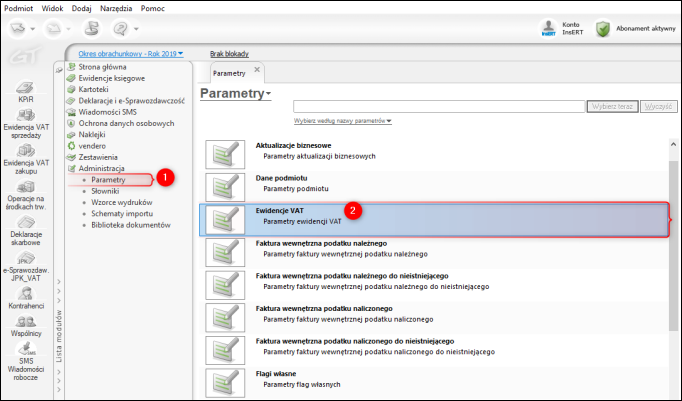The image size is (682, 401).
Task: Open the KPiR module icon
Action: 26,87
